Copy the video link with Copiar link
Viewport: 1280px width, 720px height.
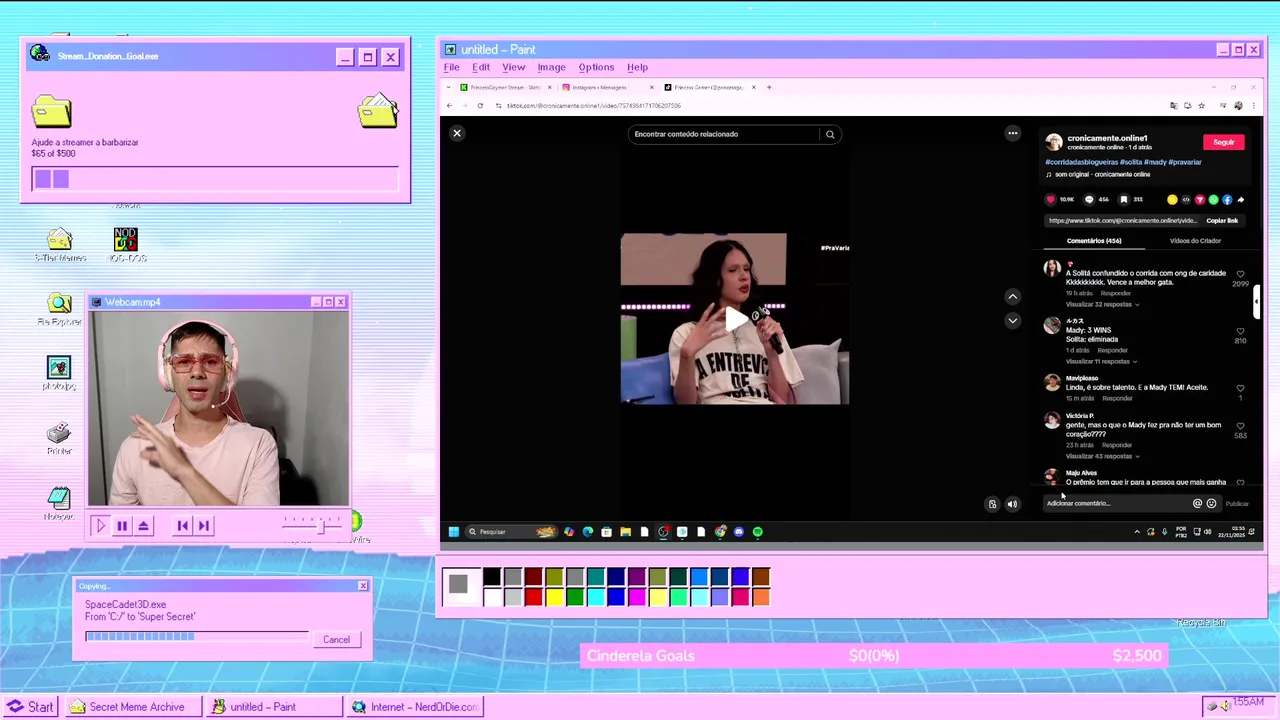(1222, 220)
